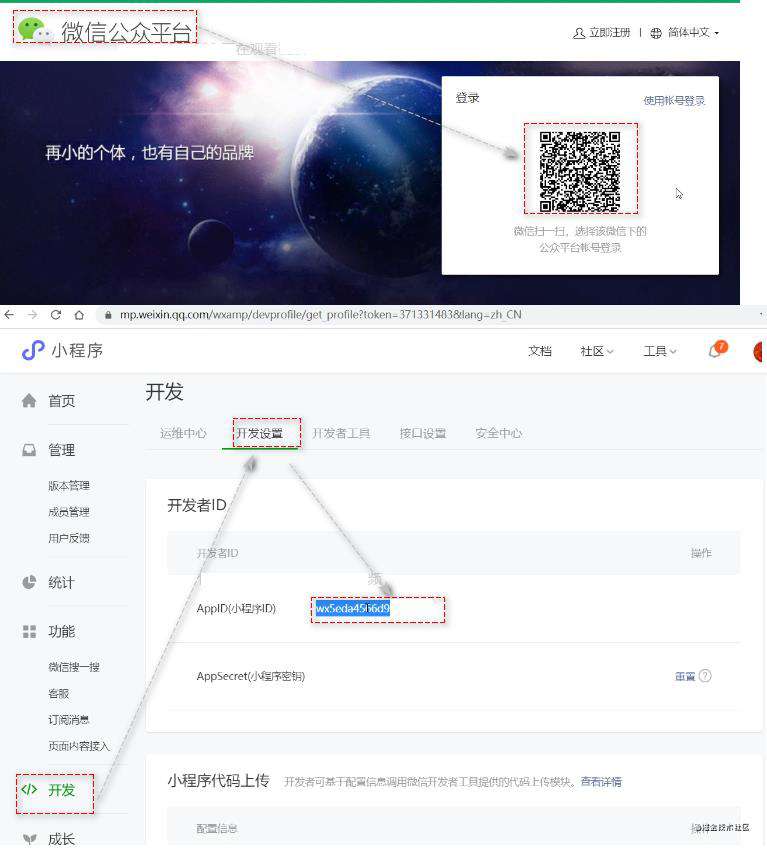Image resolution: width=767 pixels, height=848 pixels.
Task: Click the 管理 inbox icon in sidebar
Action: tap(29, 450)
